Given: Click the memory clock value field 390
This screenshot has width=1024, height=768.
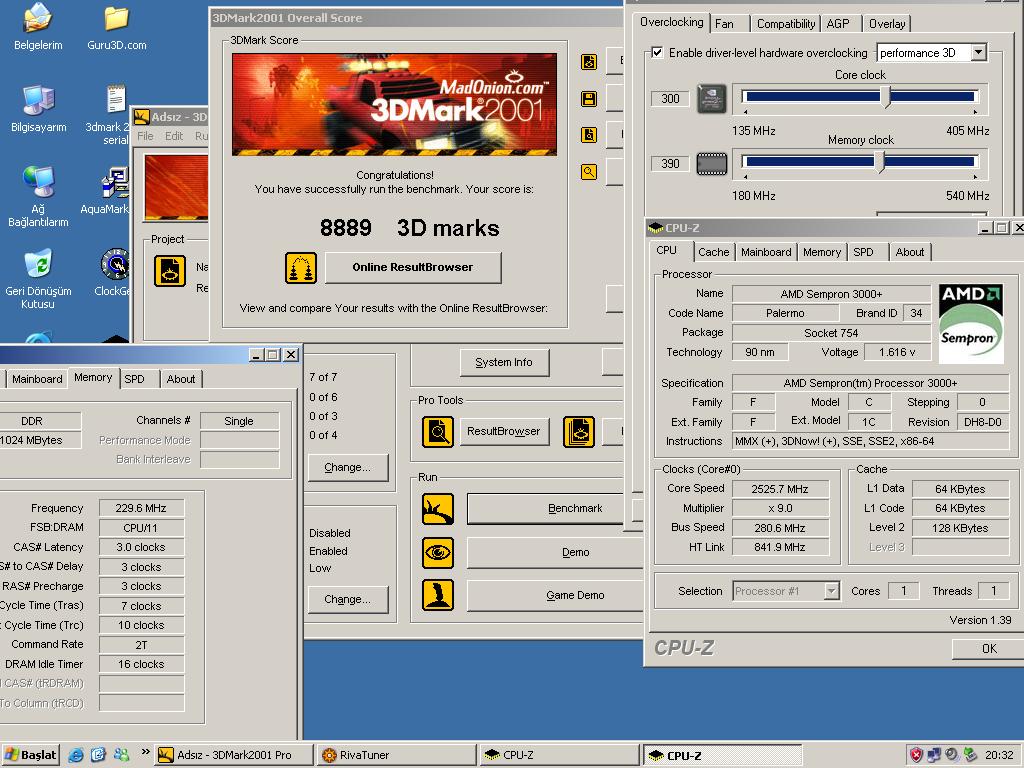Looking at the screenshot, I should (670, 163).
